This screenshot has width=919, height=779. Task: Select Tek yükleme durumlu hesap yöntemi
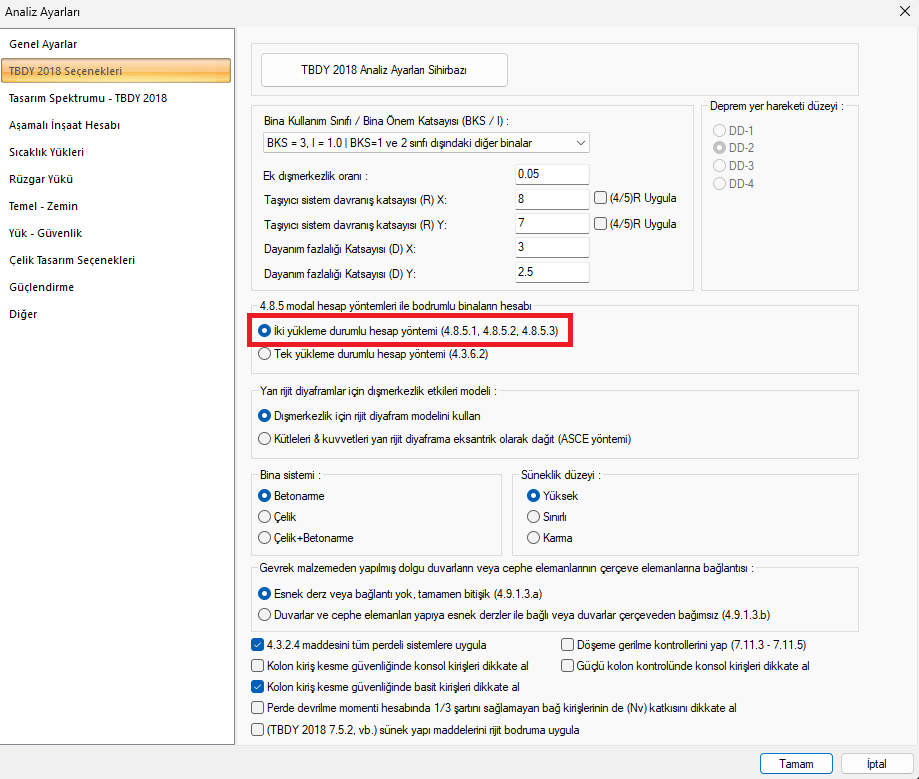(265, 354)
